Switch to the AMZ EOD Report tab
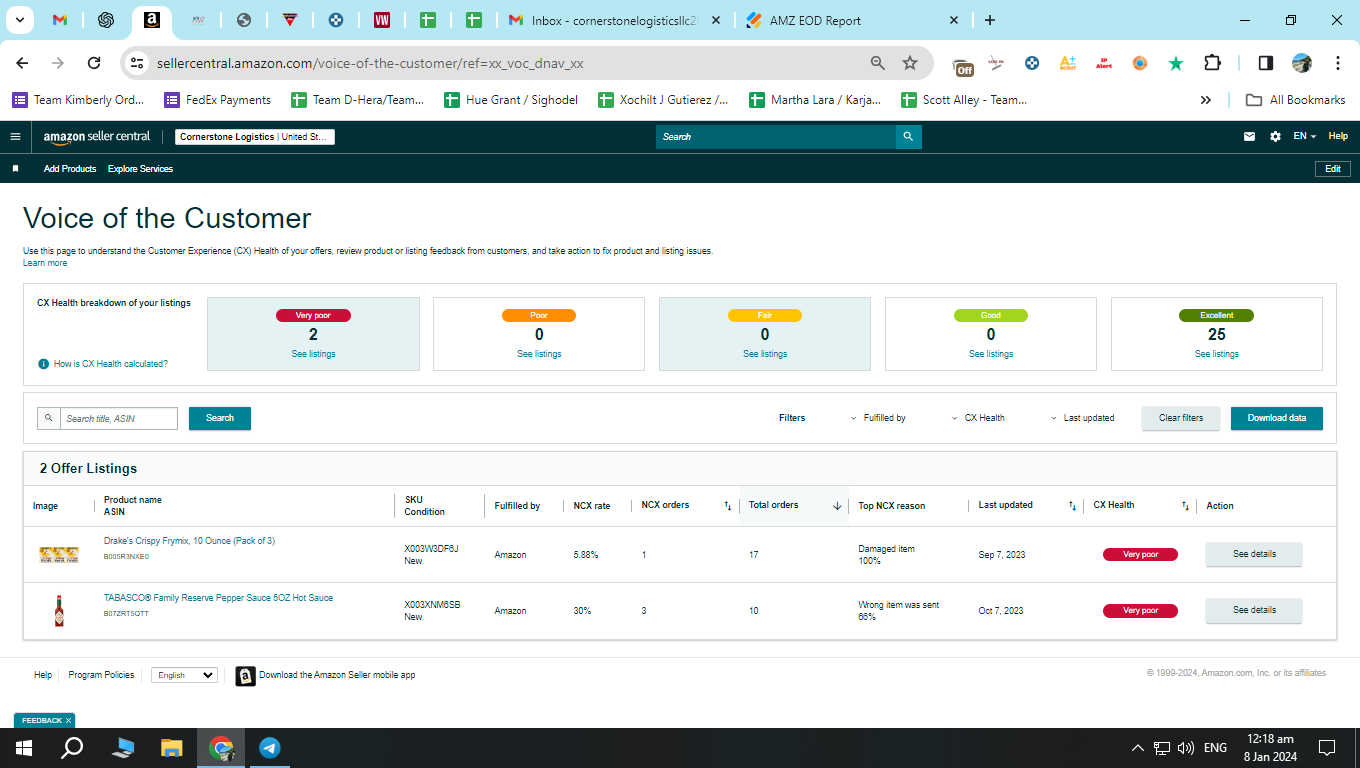1360x768 pixels. click(x=850, y=20)
